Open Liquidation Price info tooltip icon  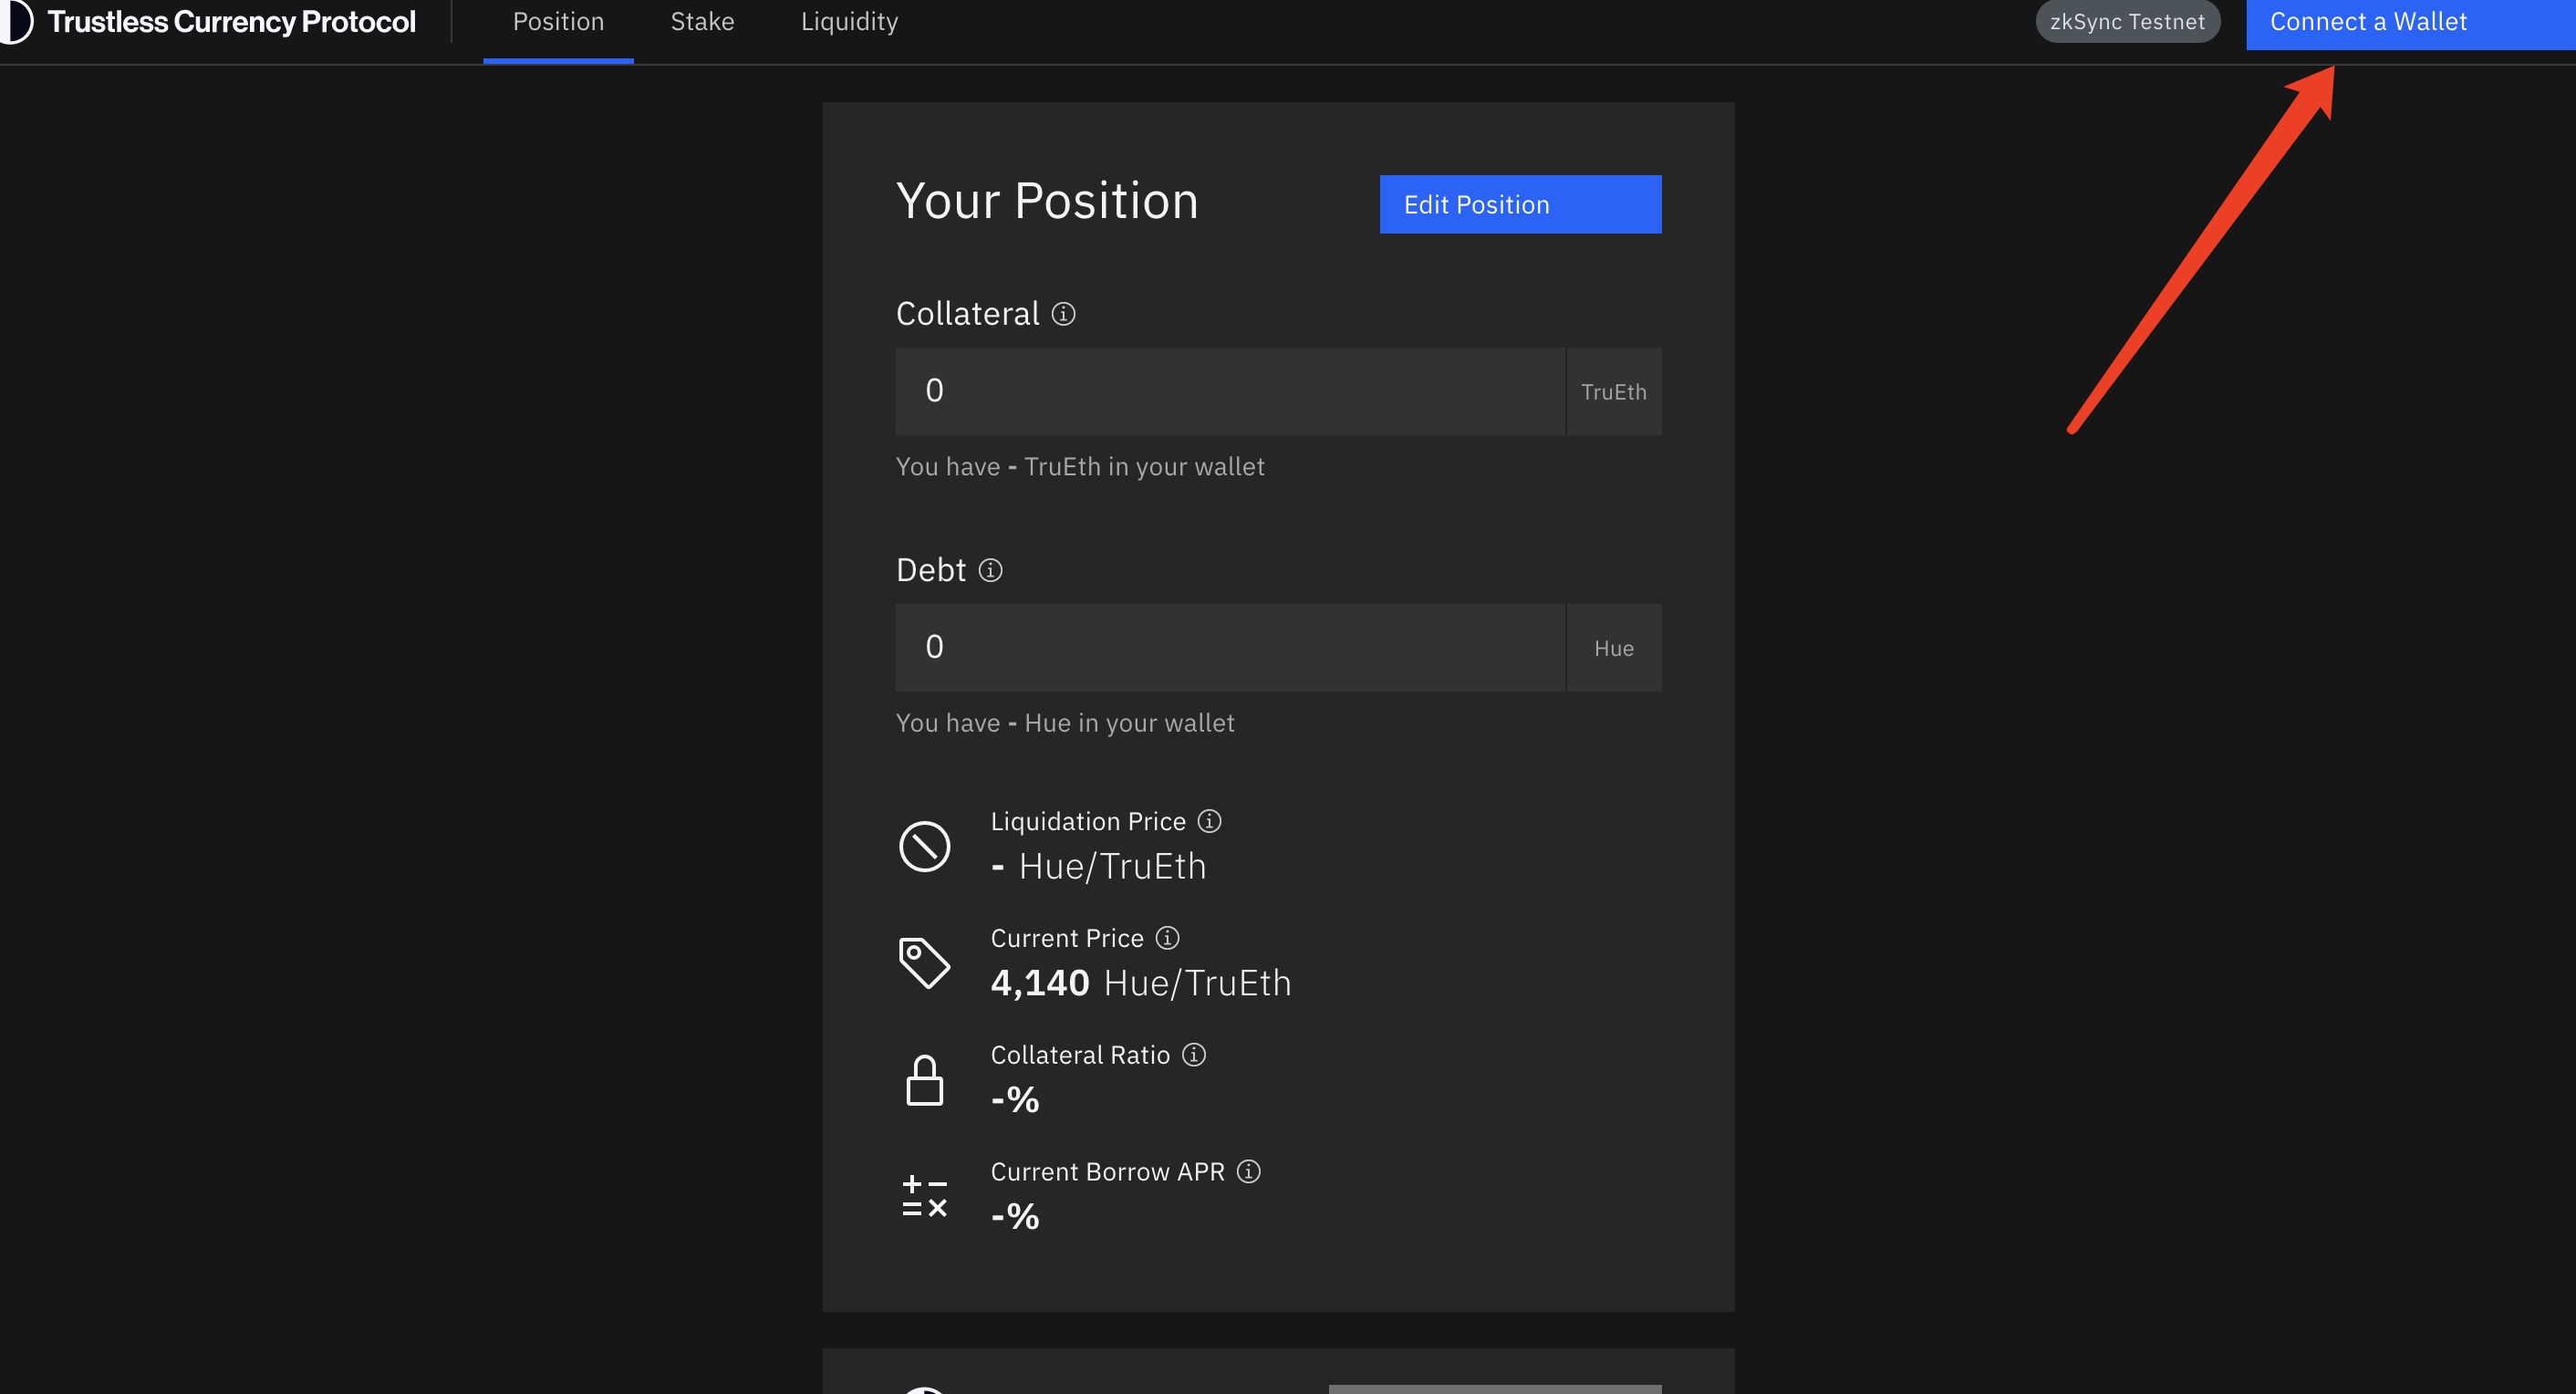click(x=1209, y=821)
